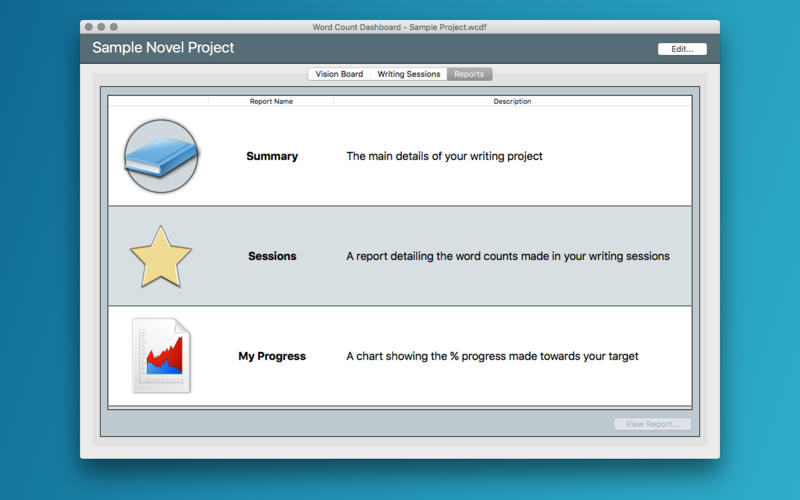Close the Word Count Dashboard window

click(x=89, y=27)
